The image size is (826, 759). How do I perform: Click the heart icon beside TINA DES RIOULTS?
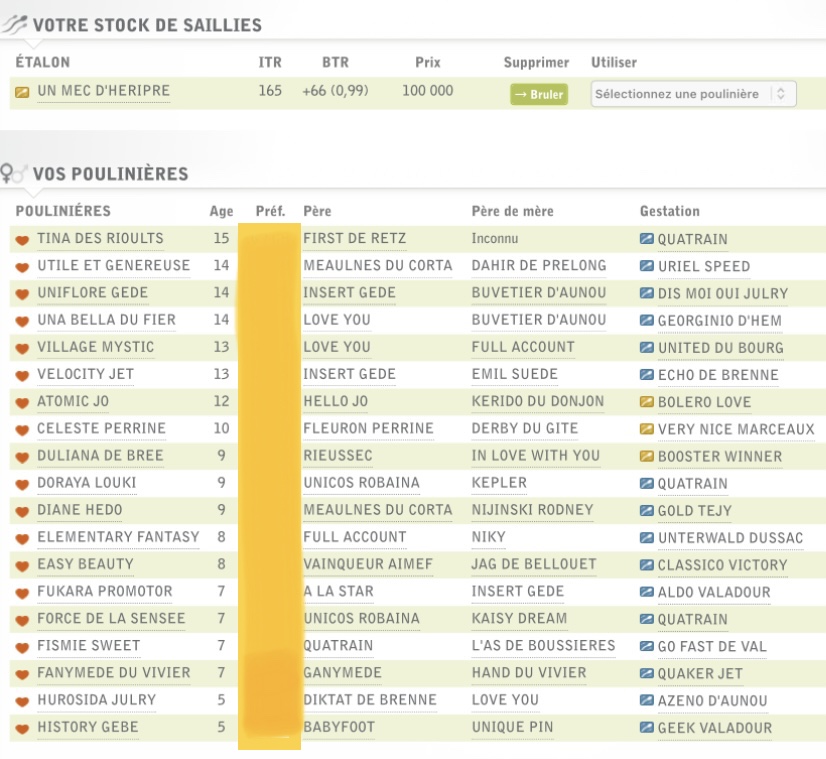(x=21, y=239)
